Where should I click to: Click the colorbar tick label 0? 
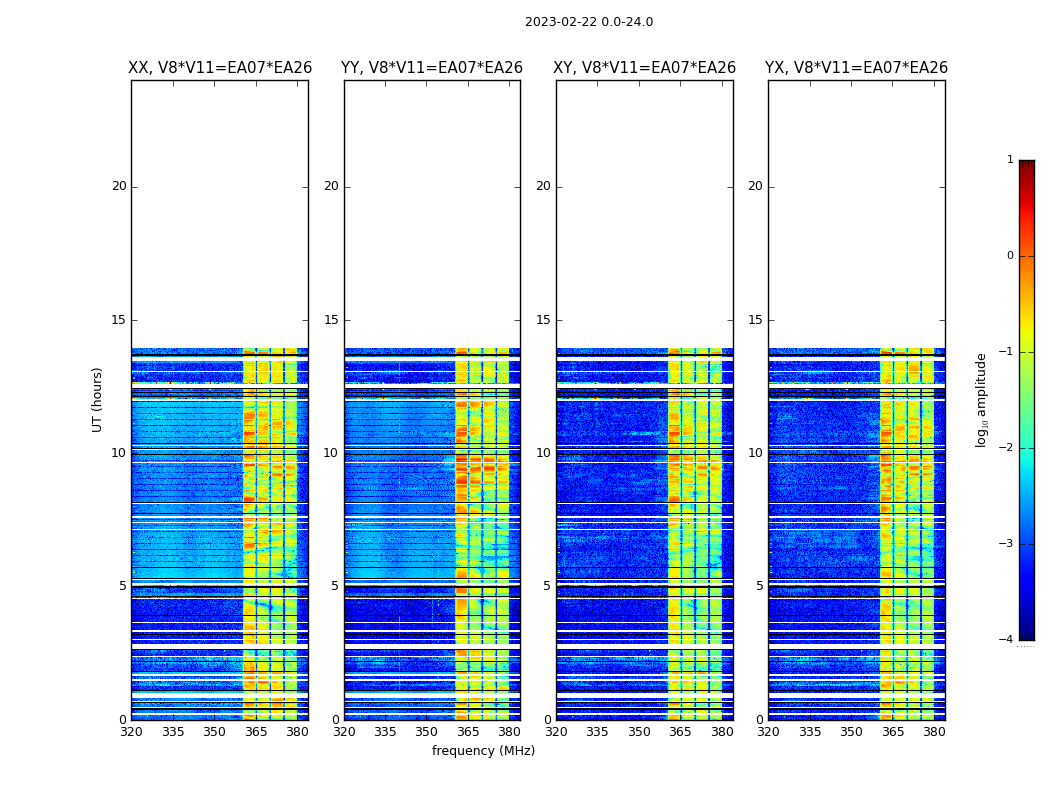[x=1009, y=256]
